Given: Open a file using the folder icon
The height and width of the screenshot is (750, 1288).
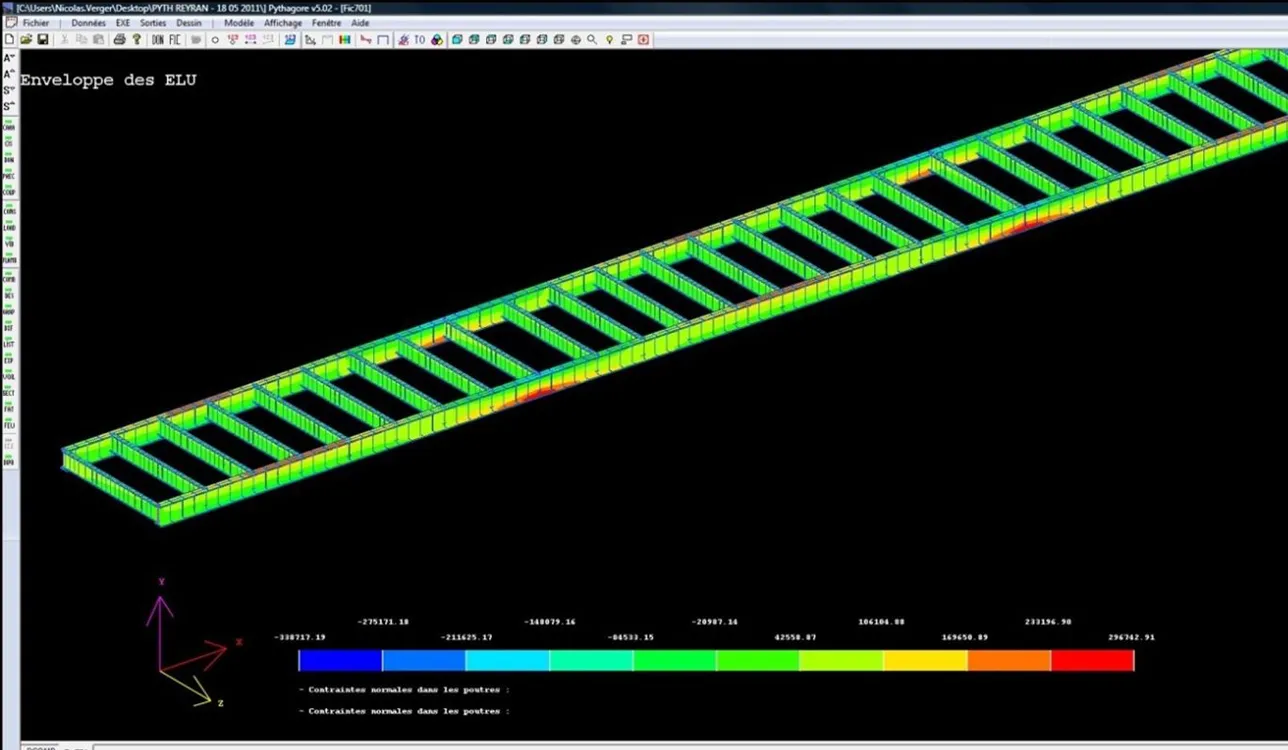Looking at the screenshot, I should click(x=26, y=40).
